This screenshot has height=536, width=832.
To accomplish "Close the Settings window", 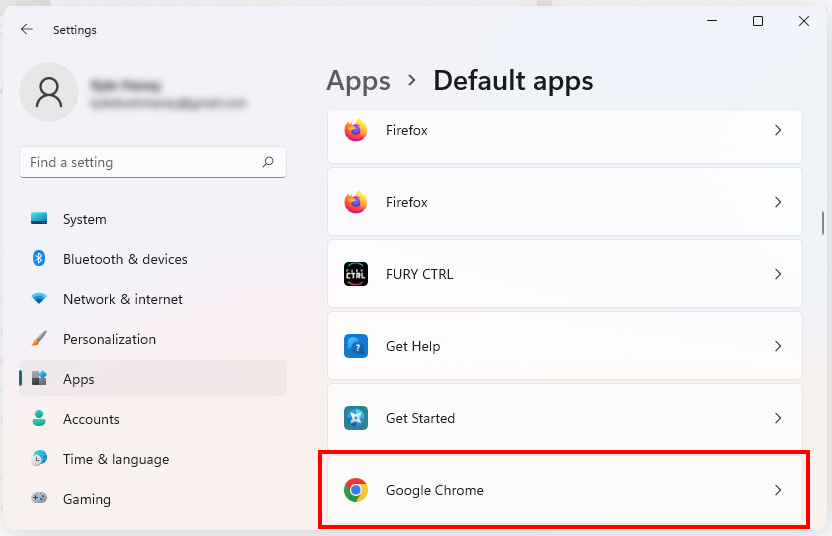I will pyautogui.click(x=804, y=21).
